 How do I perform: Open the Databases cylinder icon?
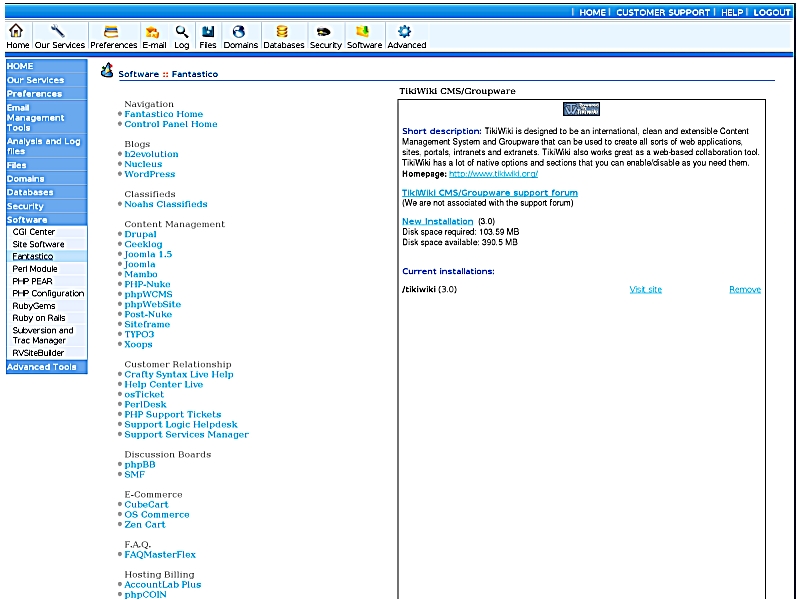tap(282, 32)
